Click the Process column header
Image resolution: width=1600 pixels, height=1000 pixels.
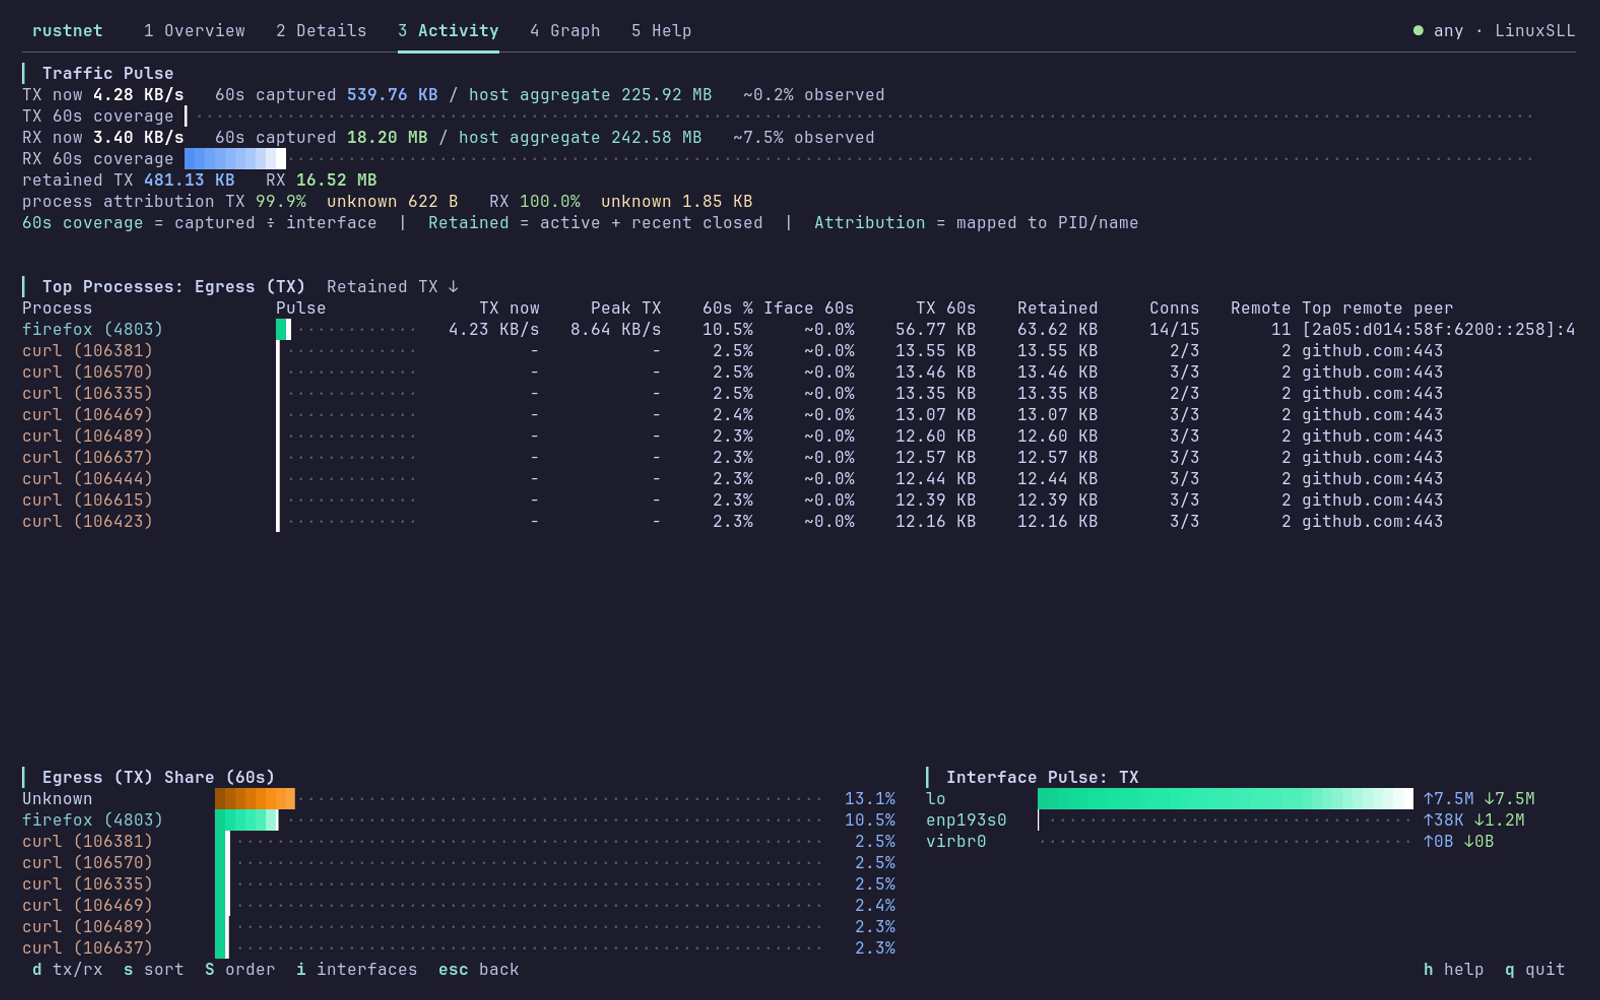click(57, 308)
